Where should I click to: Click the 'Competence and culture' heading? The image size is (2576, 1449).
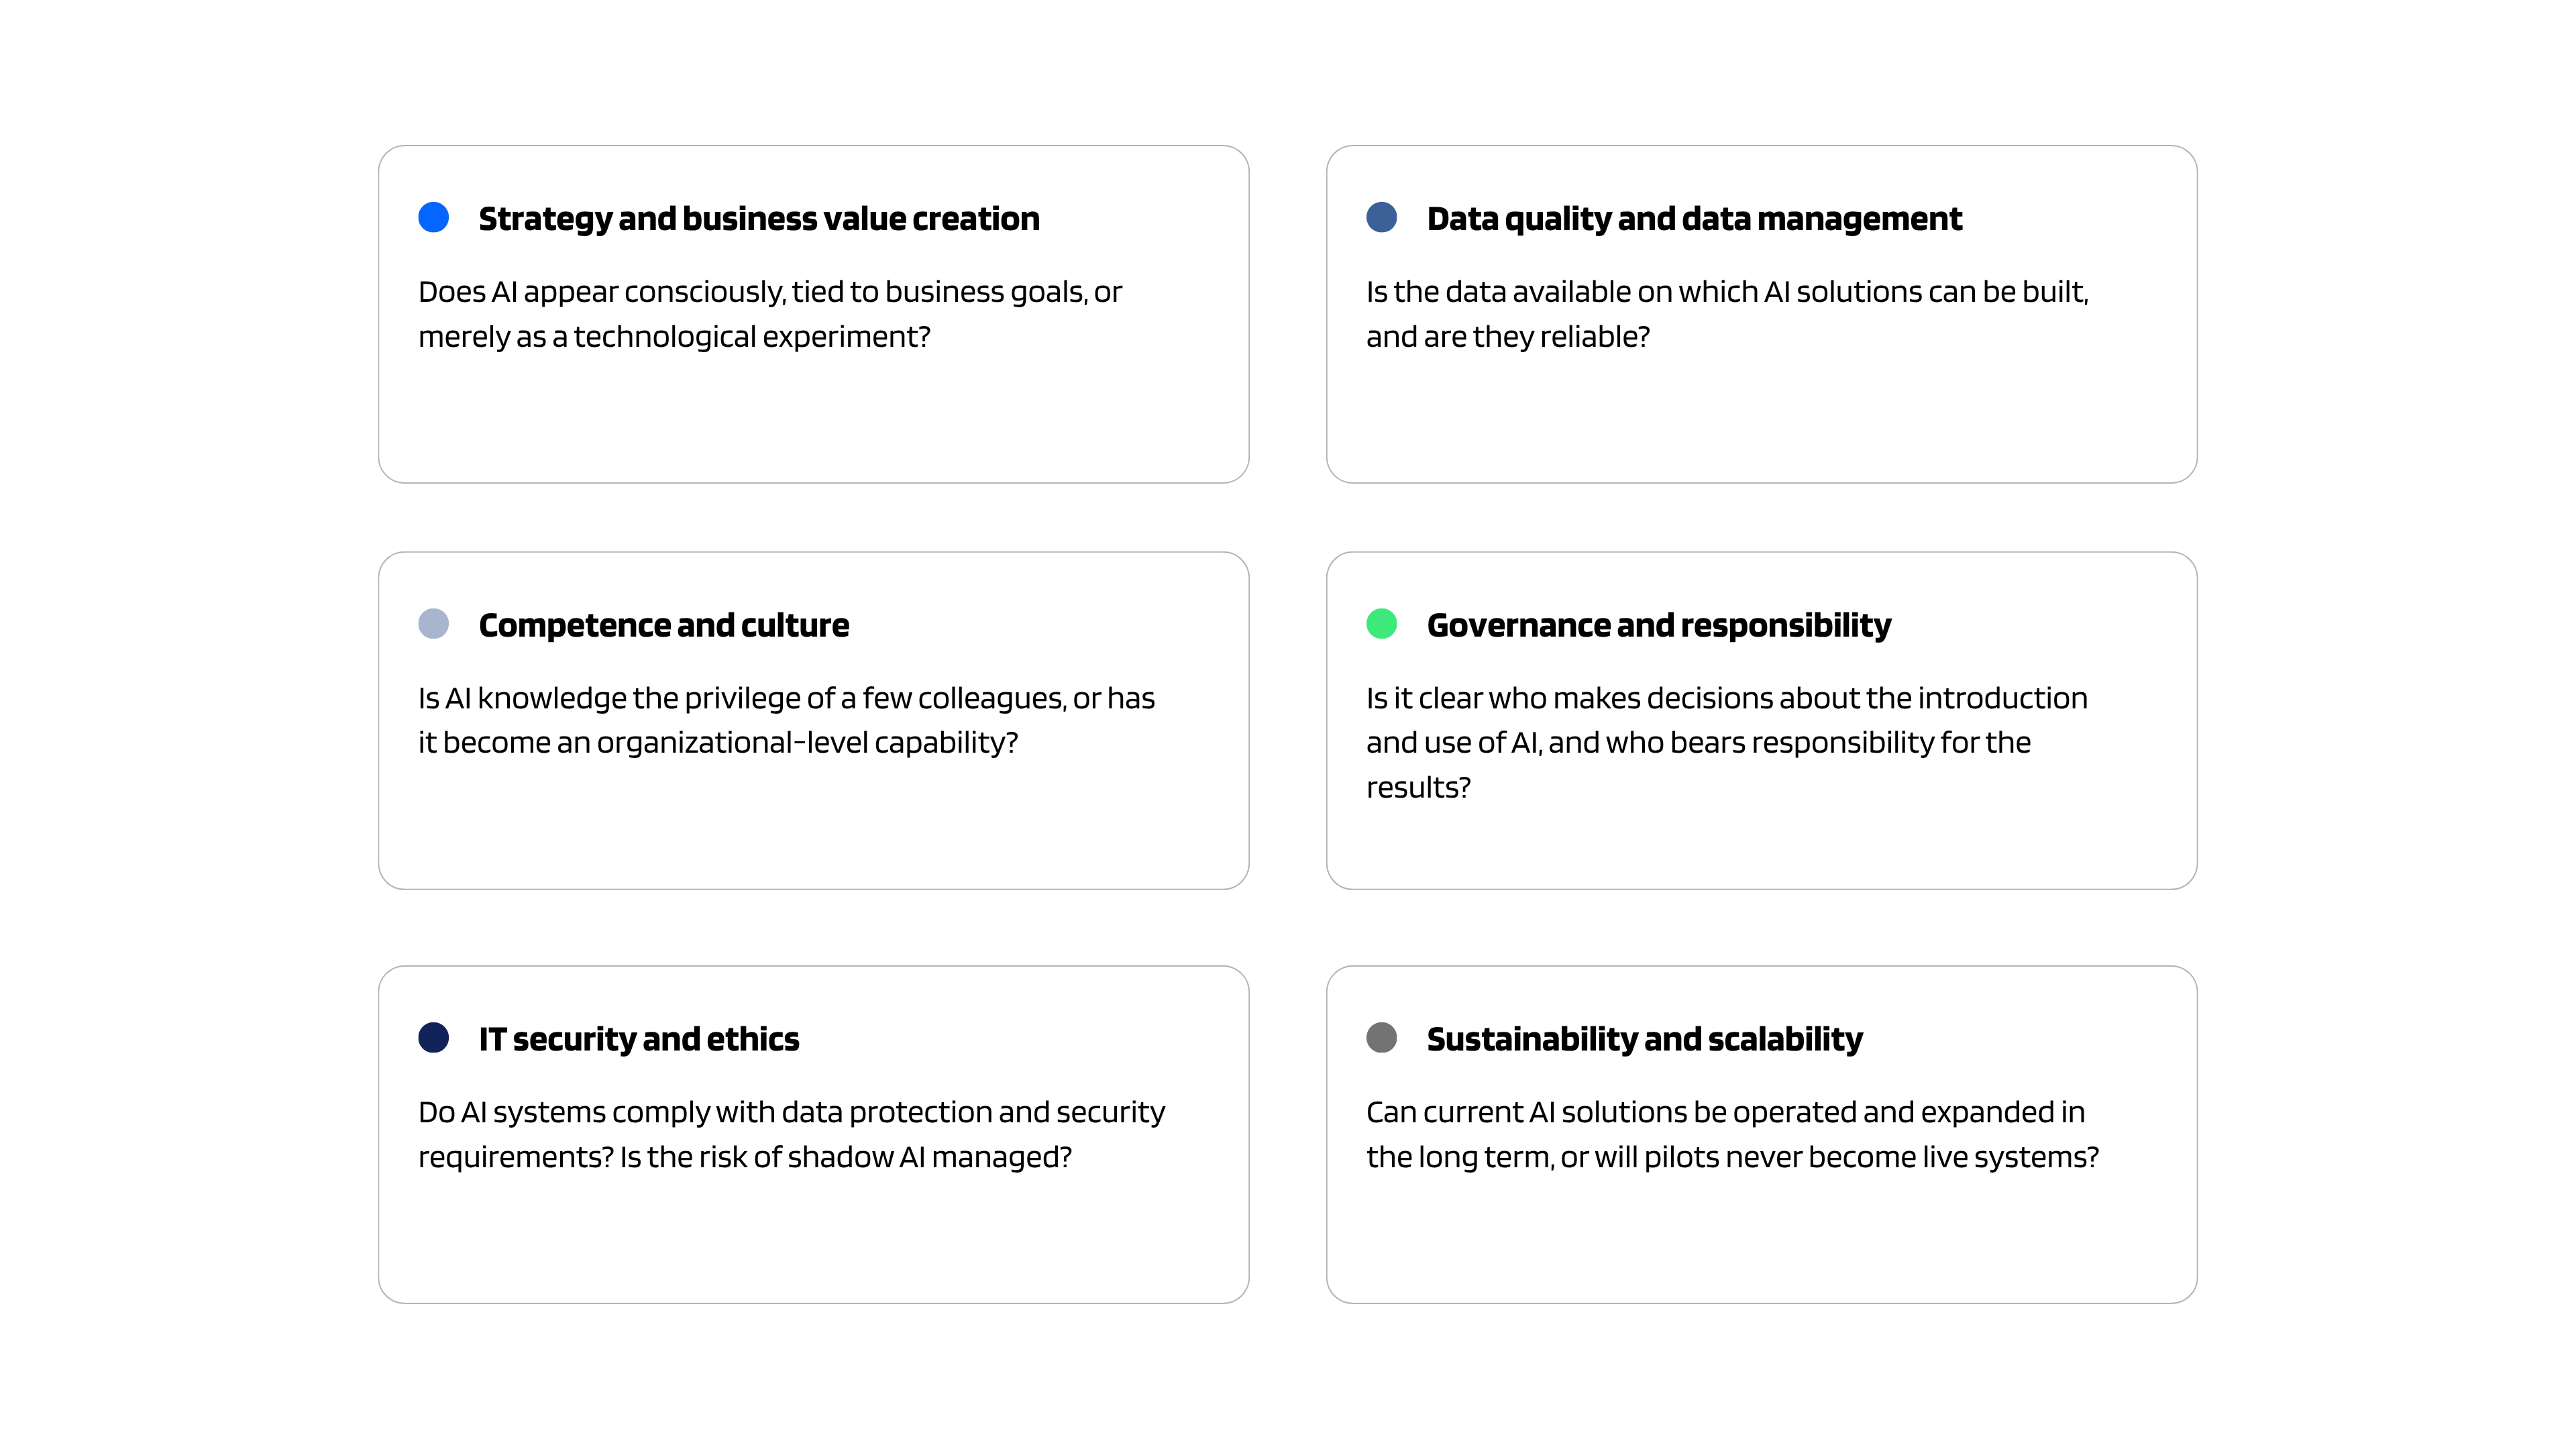663,625
